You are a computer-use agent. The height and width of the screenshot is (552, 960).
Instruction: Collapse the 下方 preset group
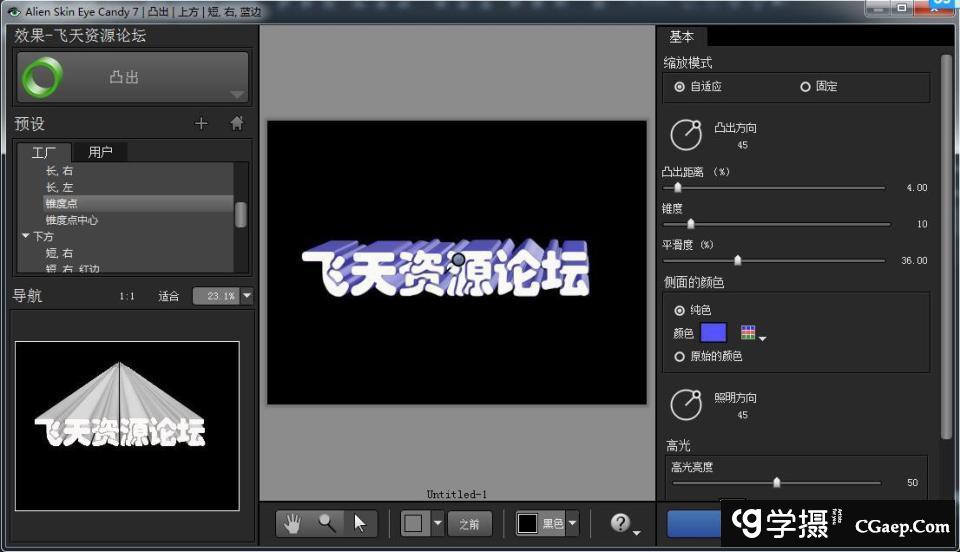(25, 237)
